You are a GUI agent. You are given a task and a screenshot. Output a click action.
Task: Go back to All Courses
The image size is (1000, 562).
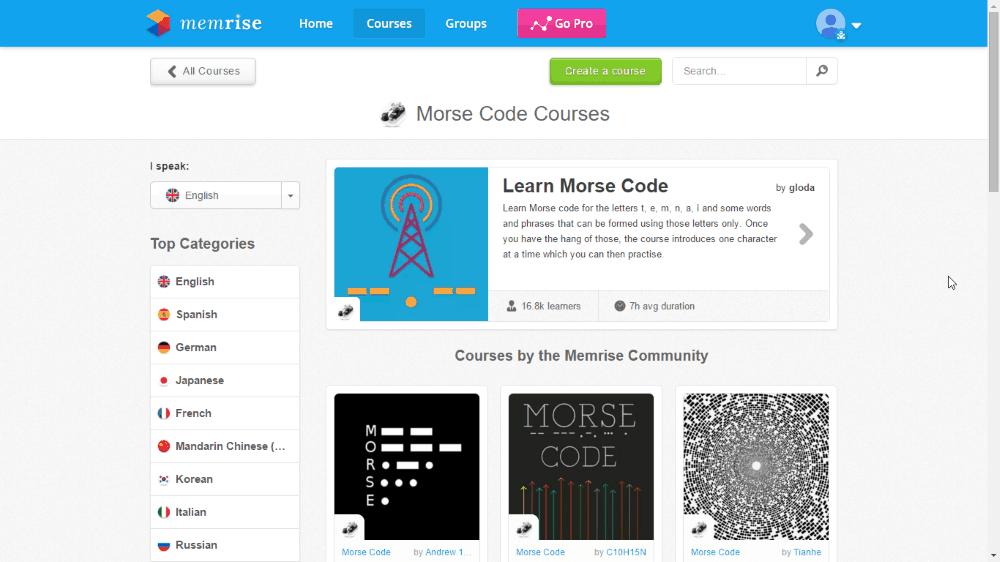click(203, 71)
